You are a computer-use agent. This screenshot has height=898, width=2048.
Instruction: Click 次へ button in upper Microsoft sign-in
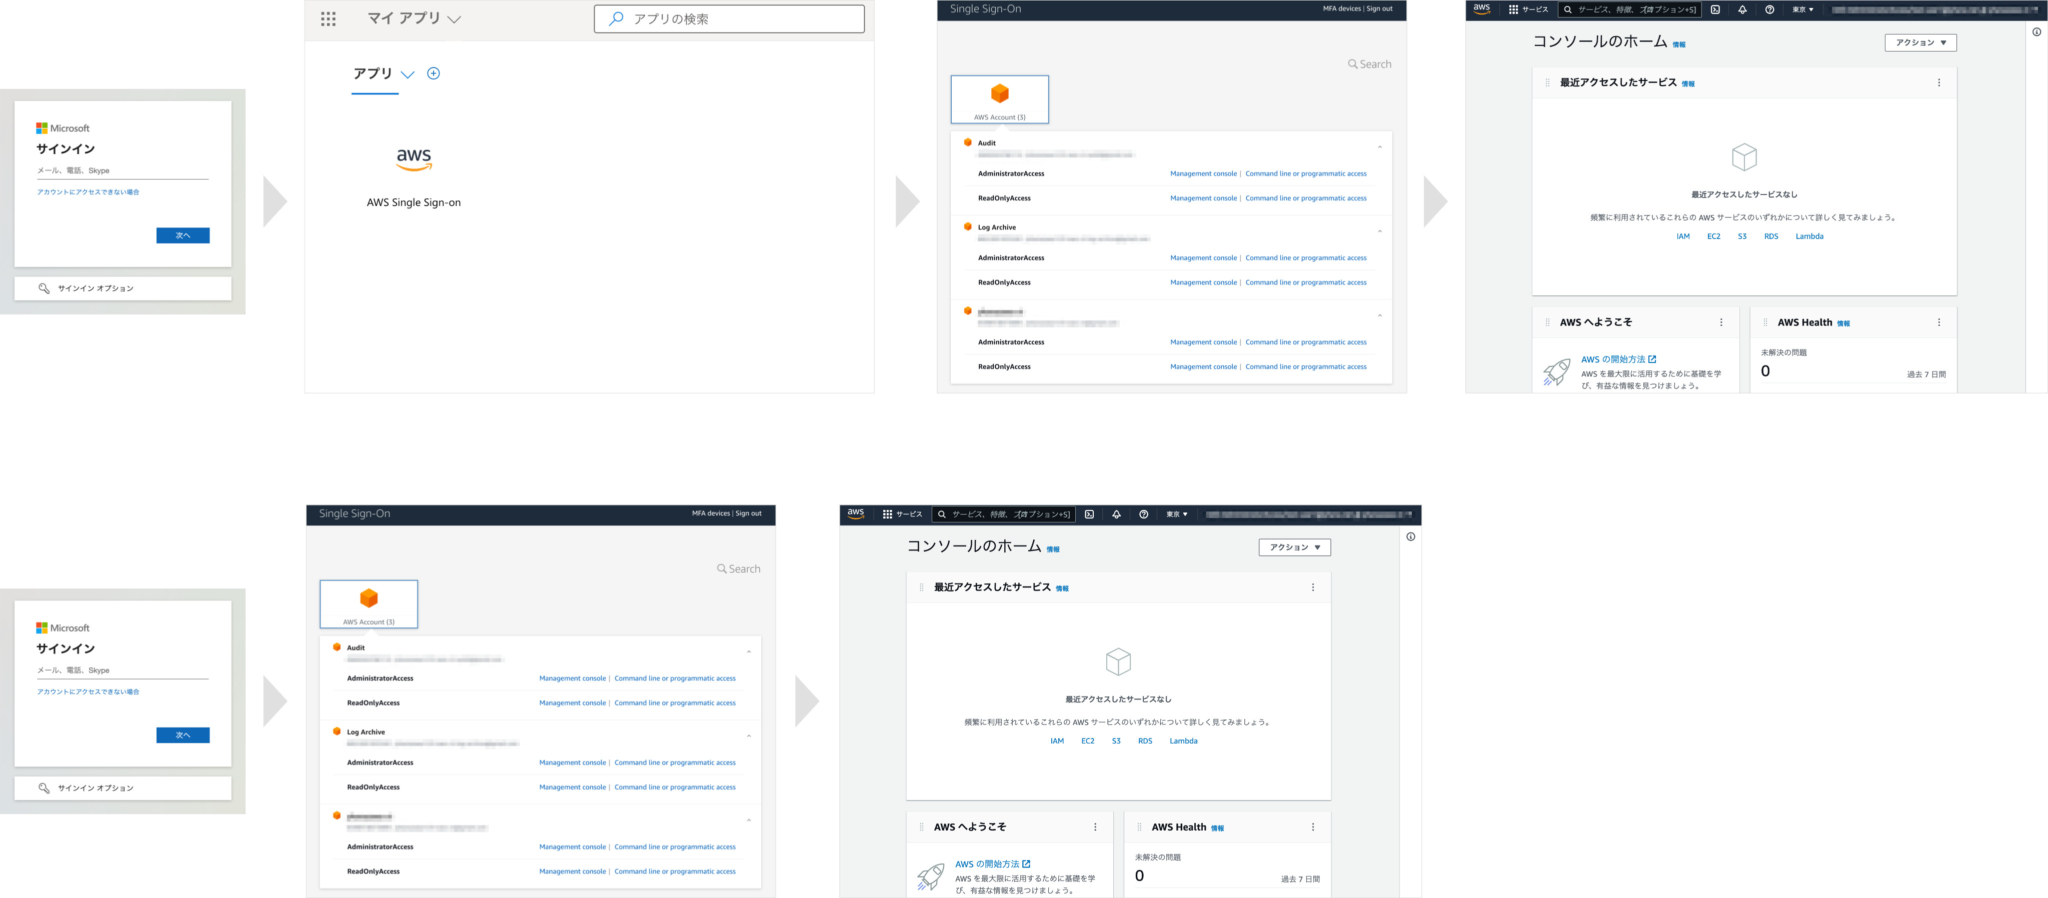tap(183, 236)
